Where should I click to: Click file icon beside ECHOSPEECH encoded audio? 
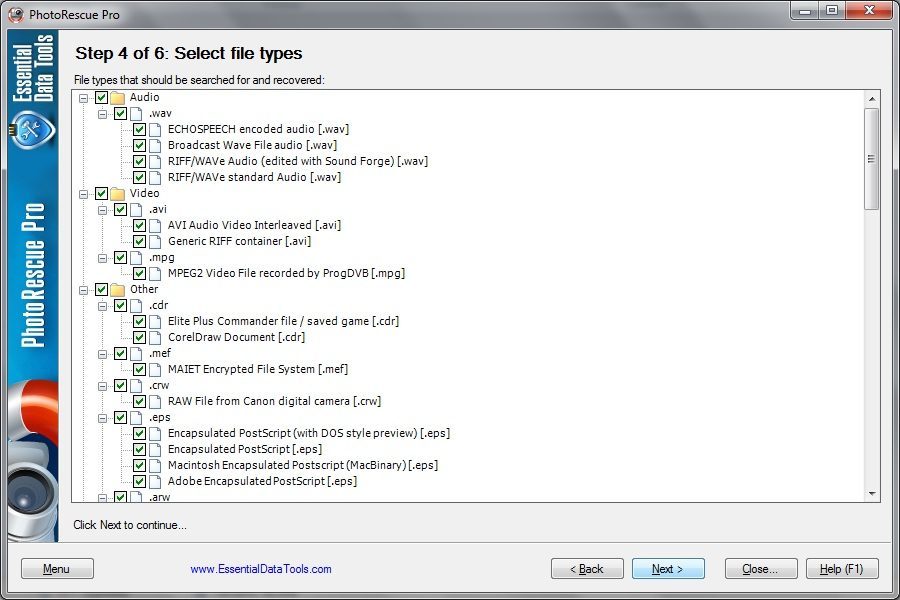pos(155,130)
